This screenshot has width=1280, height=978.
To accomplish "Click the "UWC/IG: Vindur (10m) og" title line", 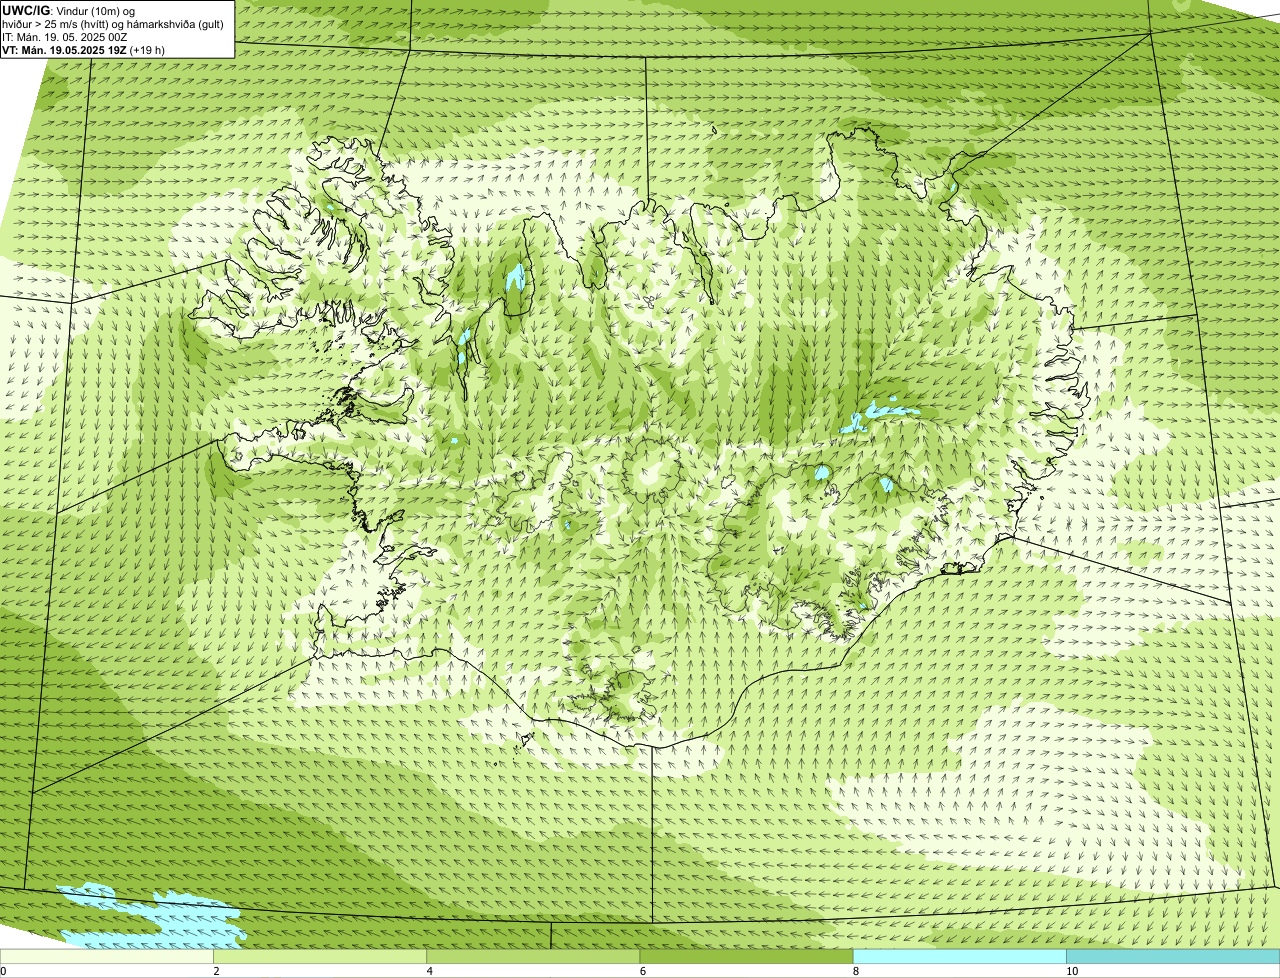I will 69,10.
